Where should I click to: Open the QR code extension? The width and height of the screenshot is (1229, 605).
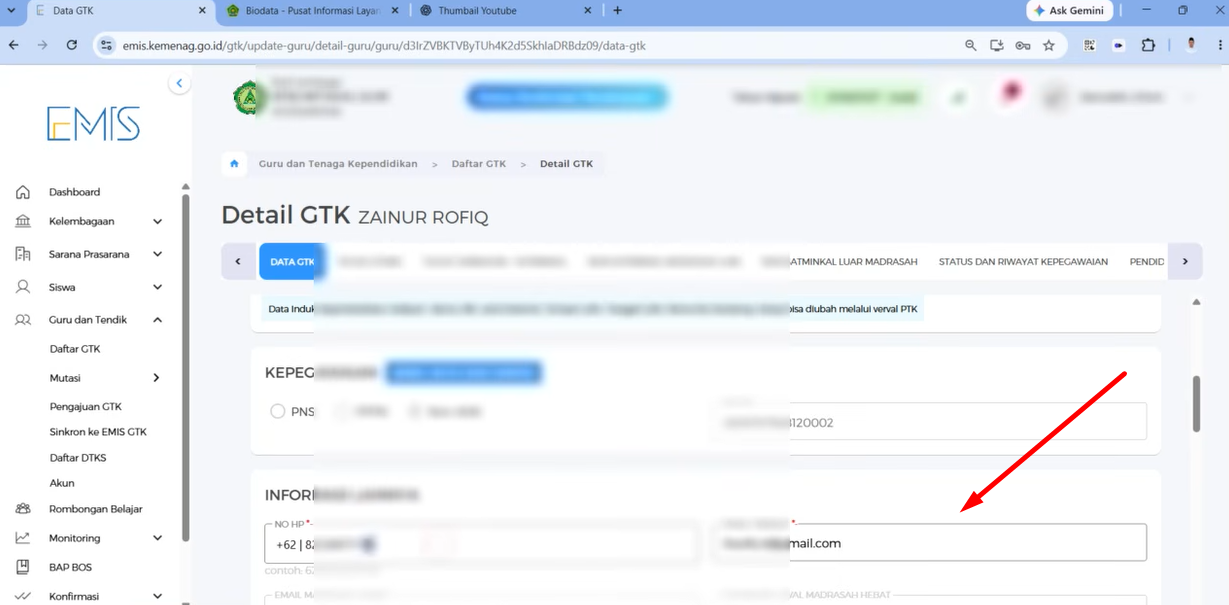click(x=1089, y=45)
